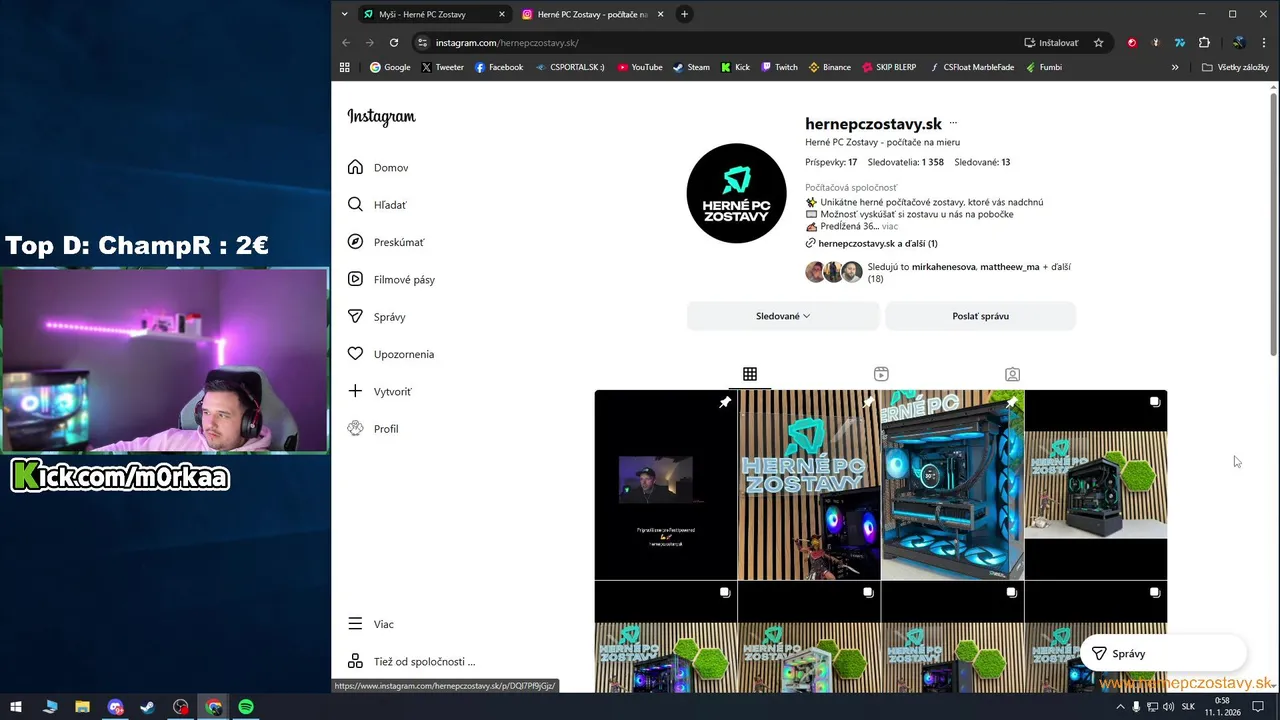
Task: Open the CSPORTAL.SK bookmark
Action: [x=570, y=67]
